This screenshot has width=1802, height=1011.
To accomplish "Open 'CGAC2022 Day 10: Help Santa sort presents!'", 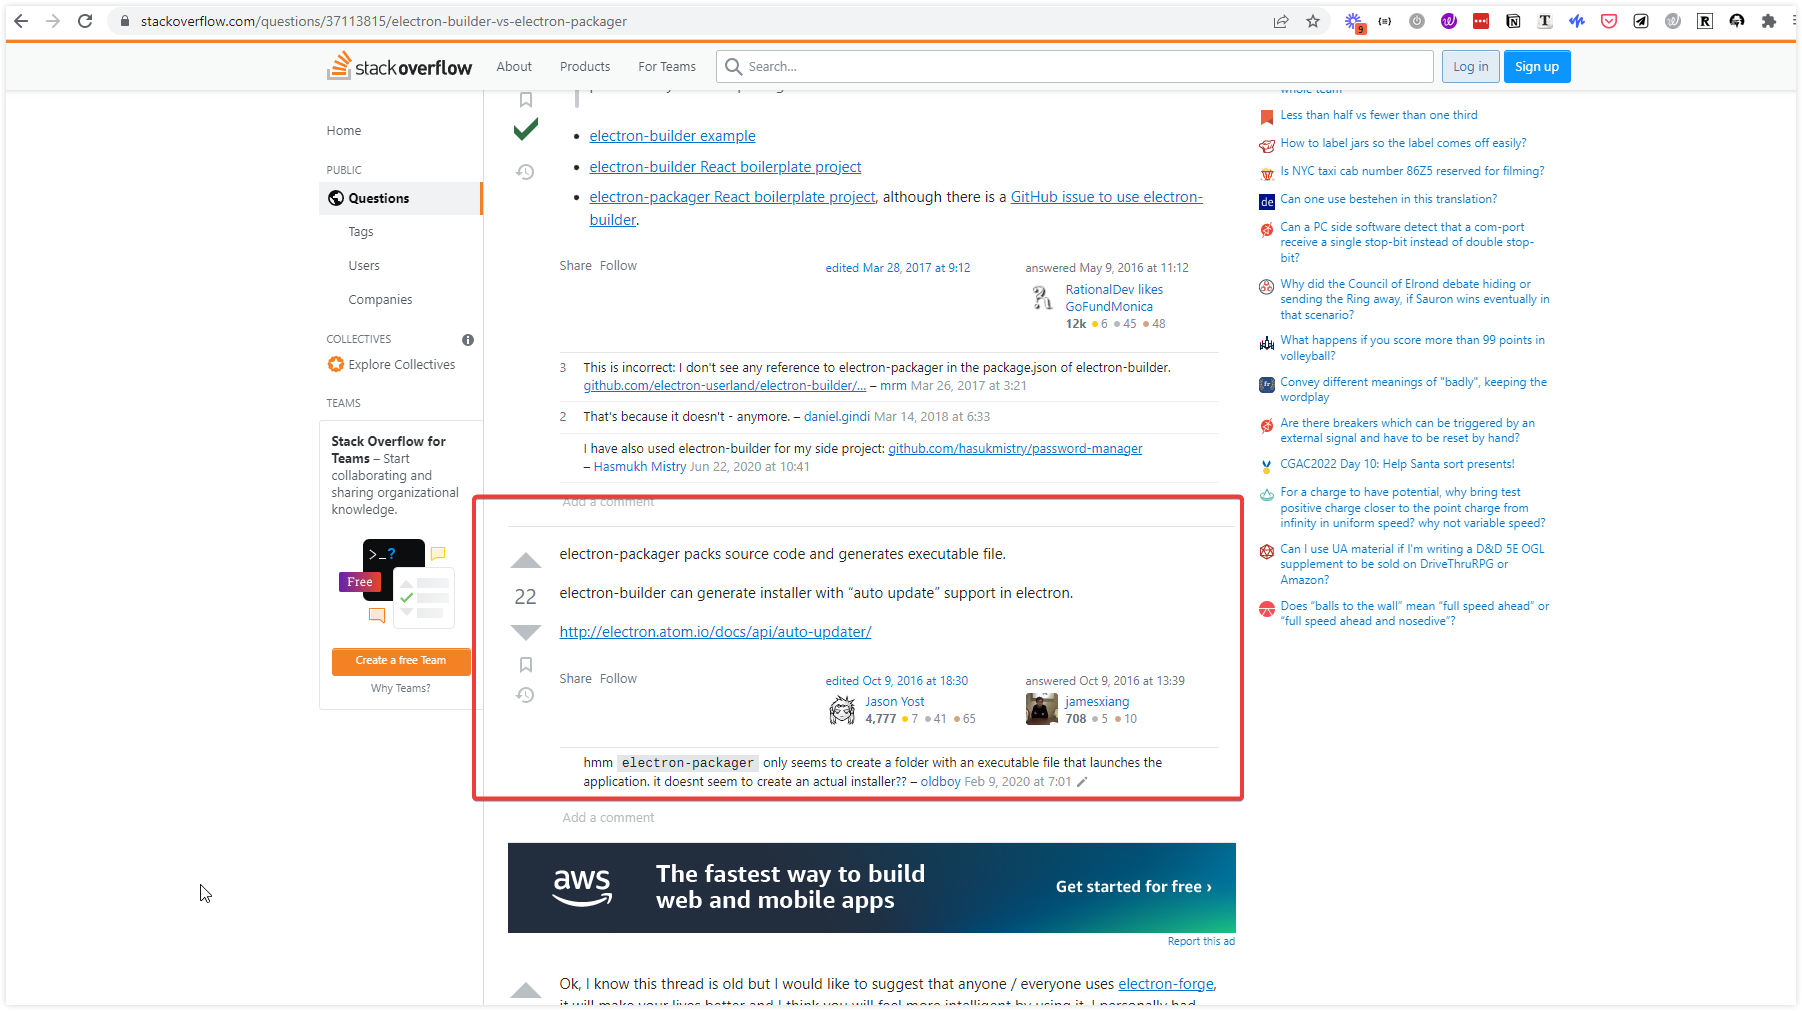I will [x=1397, y=465].
